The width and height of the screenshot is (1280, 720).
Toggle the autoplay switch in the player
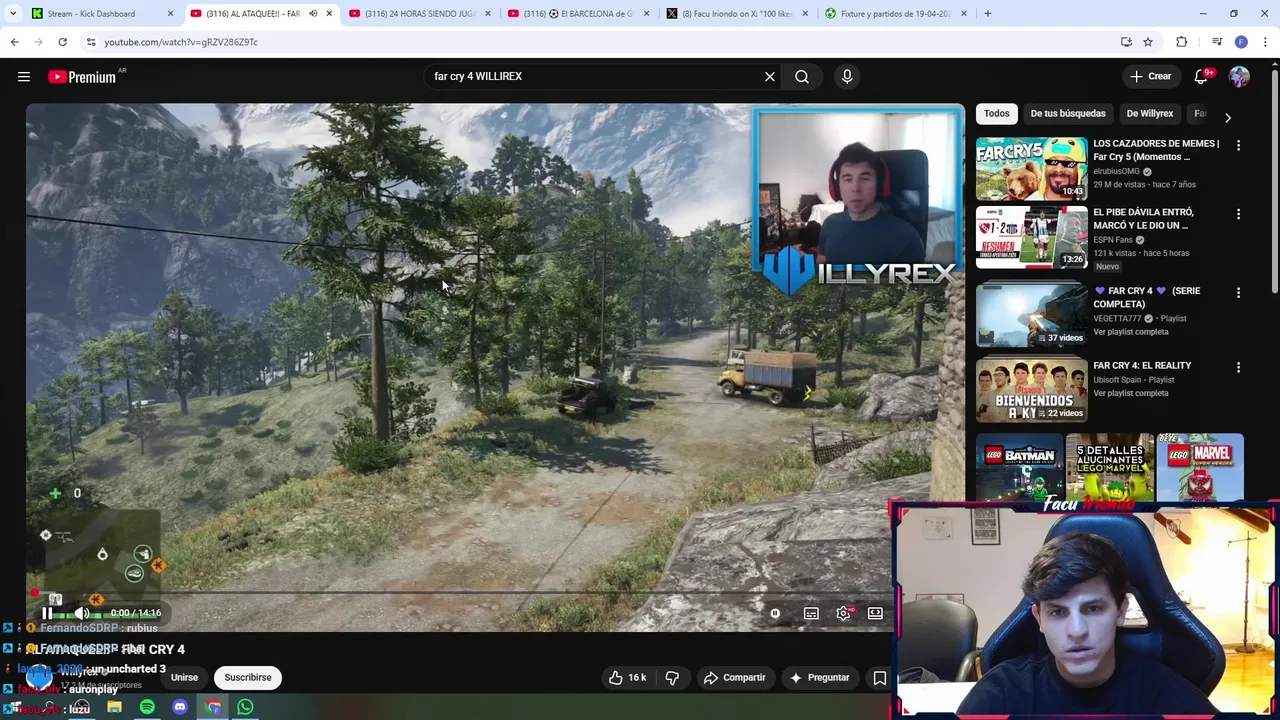point(775,613)
